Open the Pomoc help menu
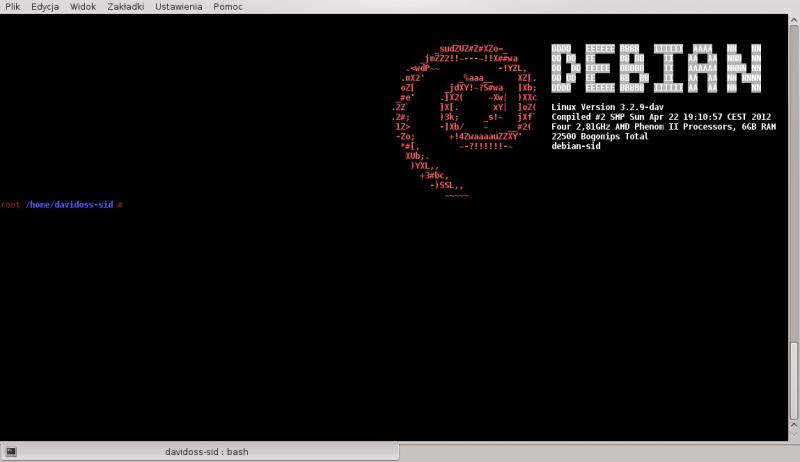The width and height of the screenshot is (800, 462). [228, 6]
